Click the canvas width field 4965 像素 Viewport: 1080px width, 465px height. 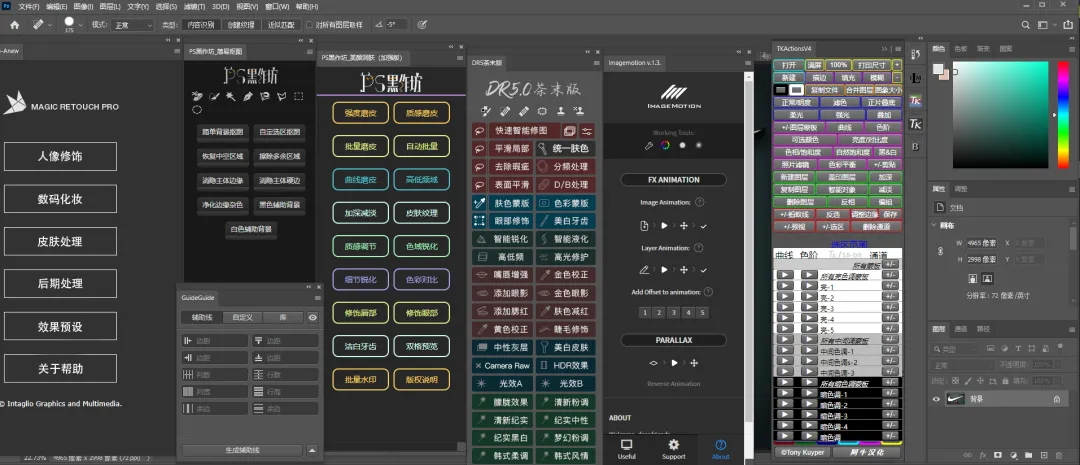(x=982, y=242)
